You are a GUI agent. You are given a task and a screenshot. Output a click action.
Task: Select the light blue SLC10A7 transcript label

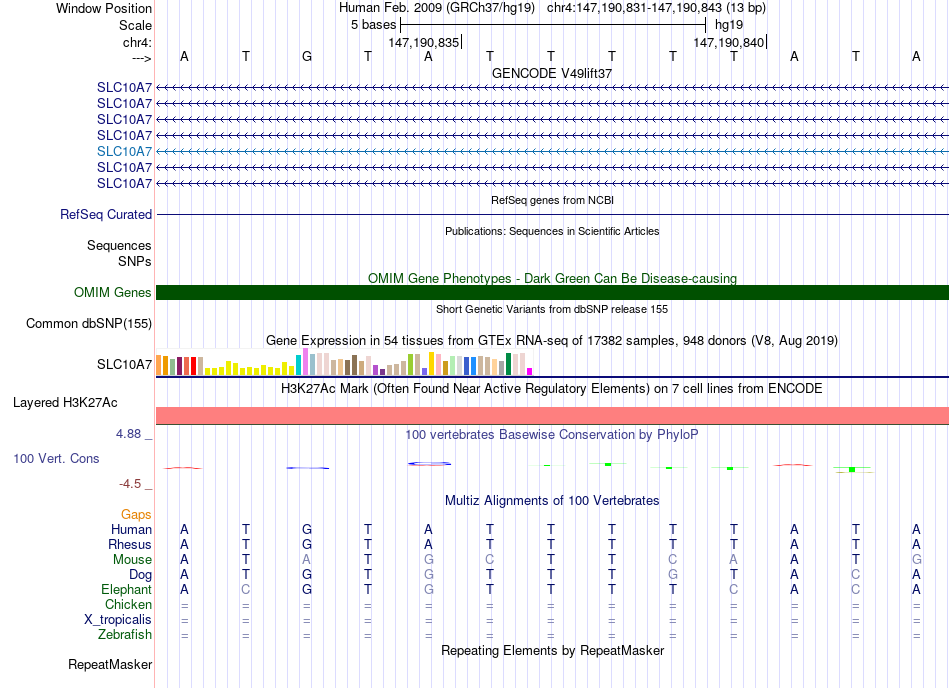click(x=124, y=151)
